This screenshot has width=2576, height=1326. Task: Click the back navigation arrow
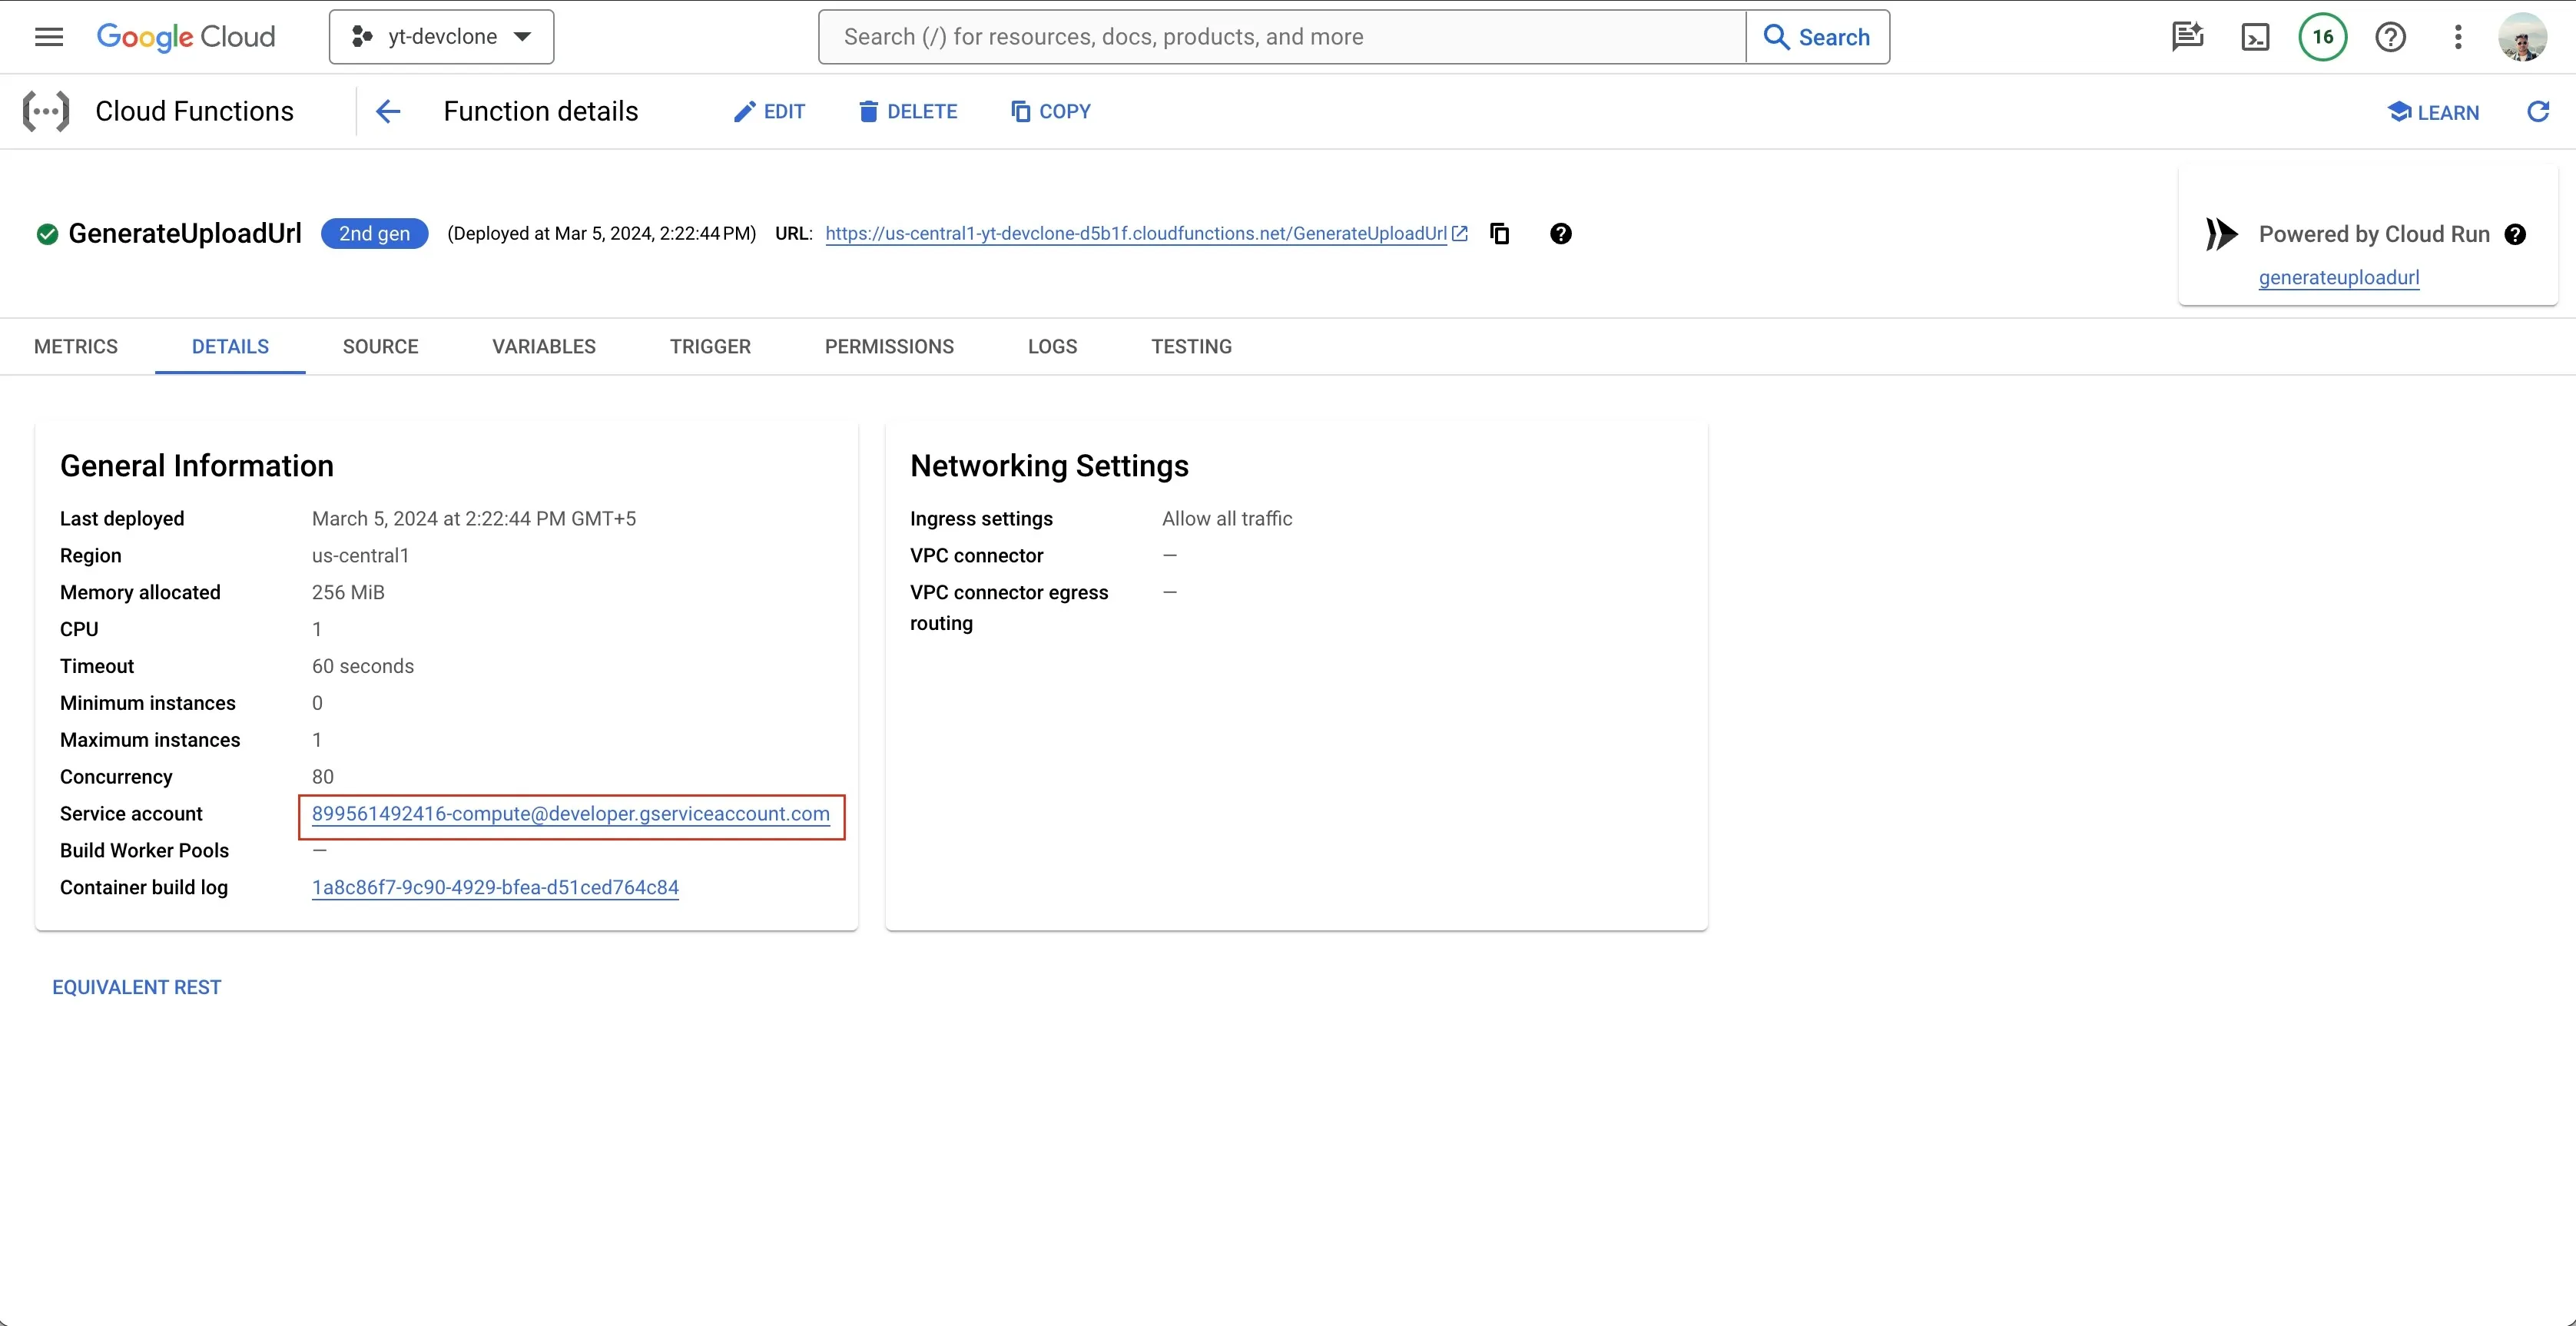386,111
